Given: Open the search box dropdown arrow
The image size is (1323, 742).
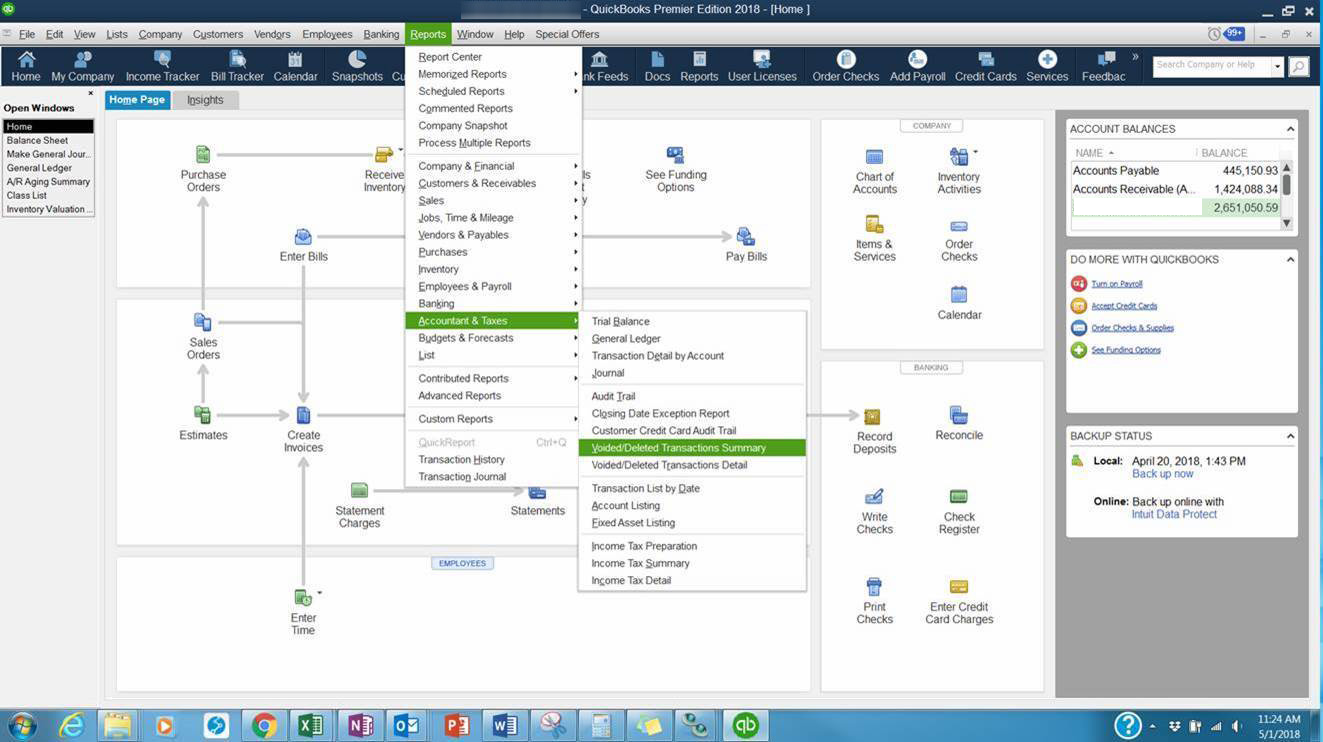Looking at the screenshot, I should coord(1277,66).
